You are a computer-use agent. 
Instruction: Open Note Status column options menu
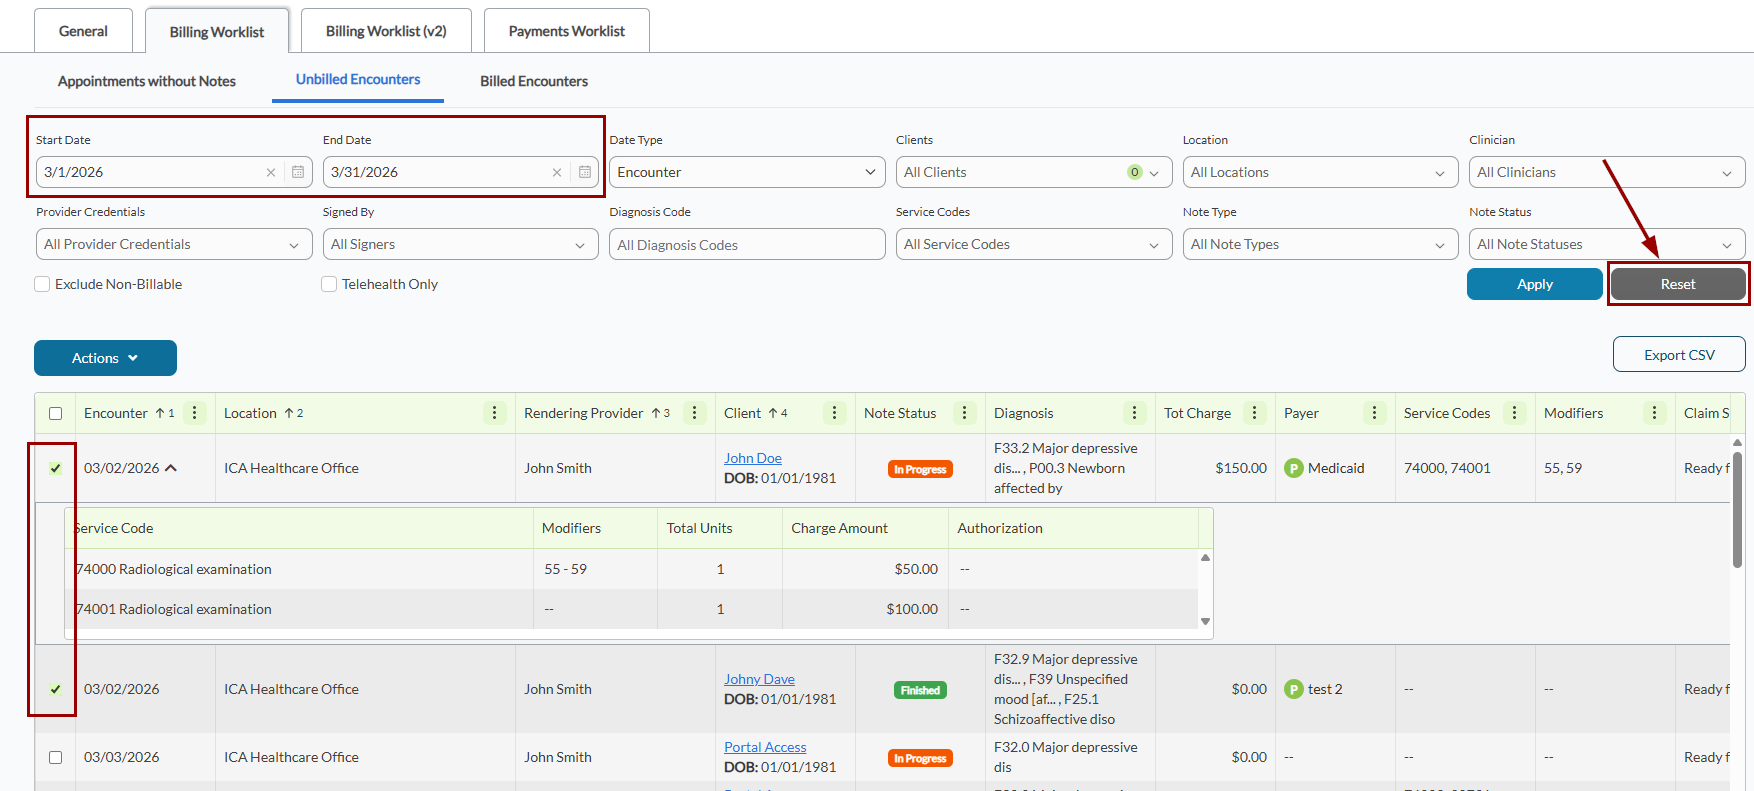(x=965, y=413)
